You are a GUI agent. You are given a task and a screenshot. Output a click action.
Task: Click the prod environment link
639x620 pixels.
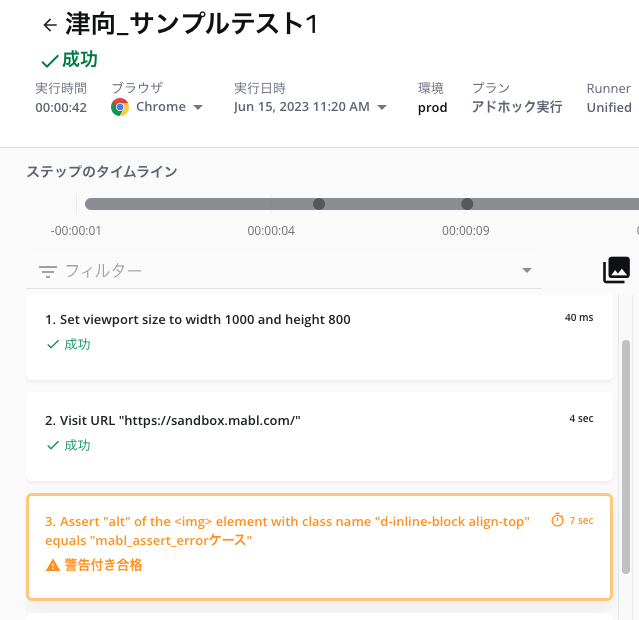coord(432,108)
